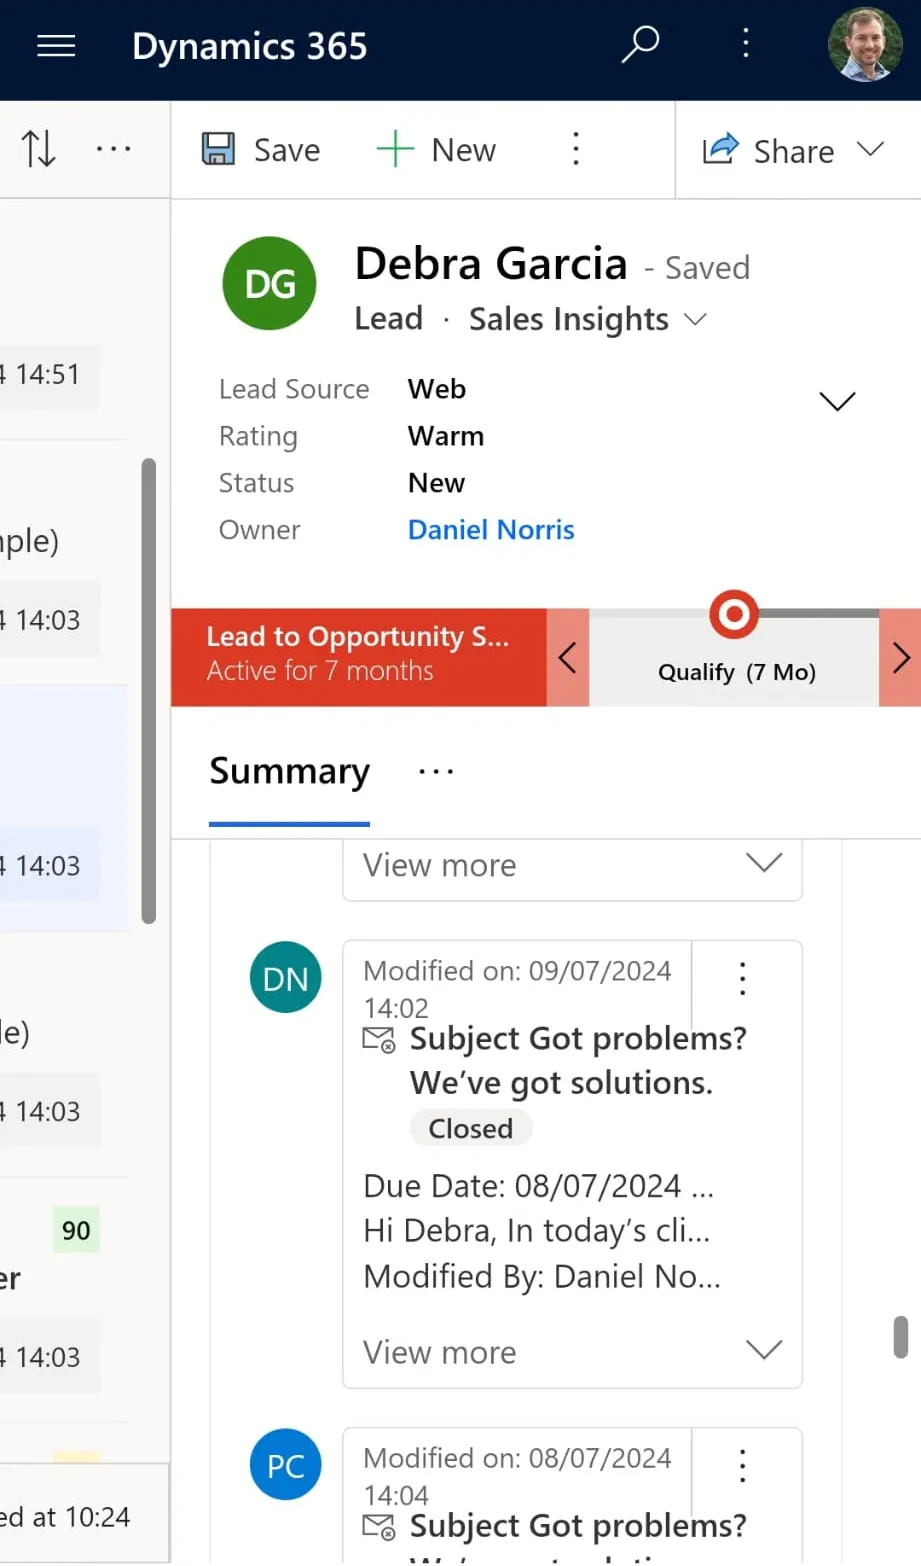Click the Closed status badge
921x1566 pixels.
pyautogui.click(x=471, y=1129)
